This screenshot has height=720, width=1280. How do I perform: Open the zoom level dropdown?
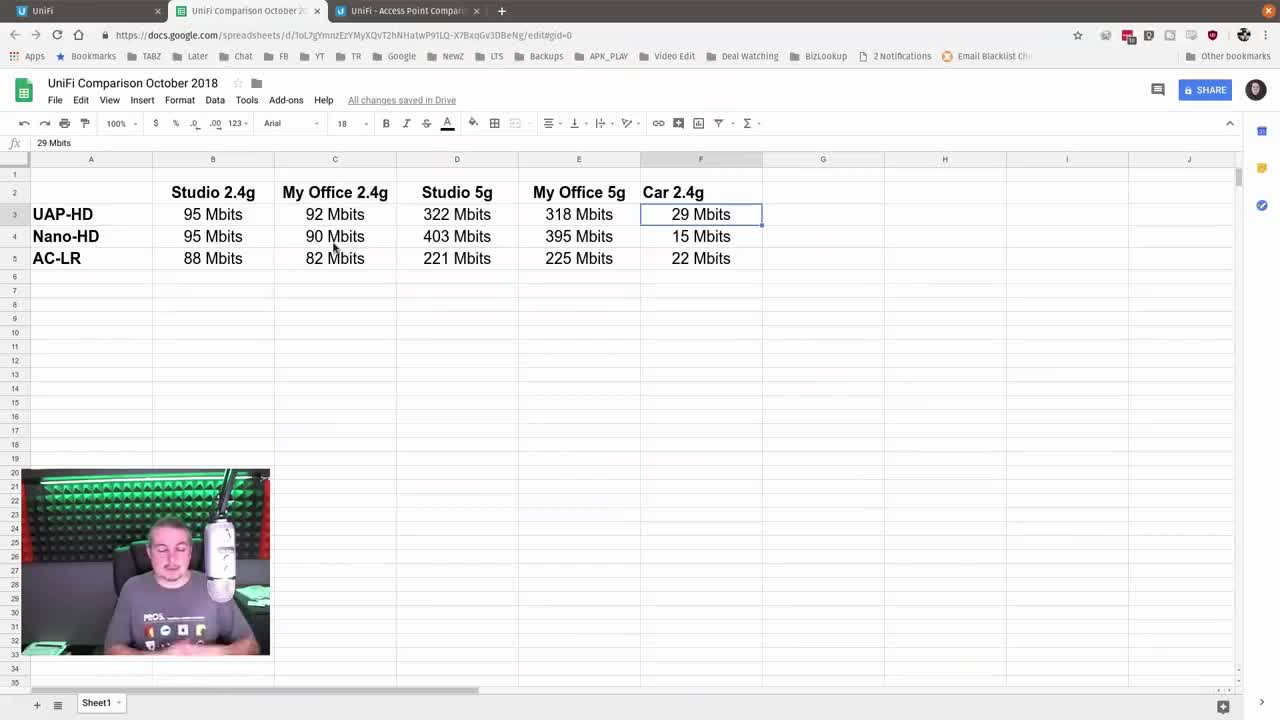(x=121, y=123)
